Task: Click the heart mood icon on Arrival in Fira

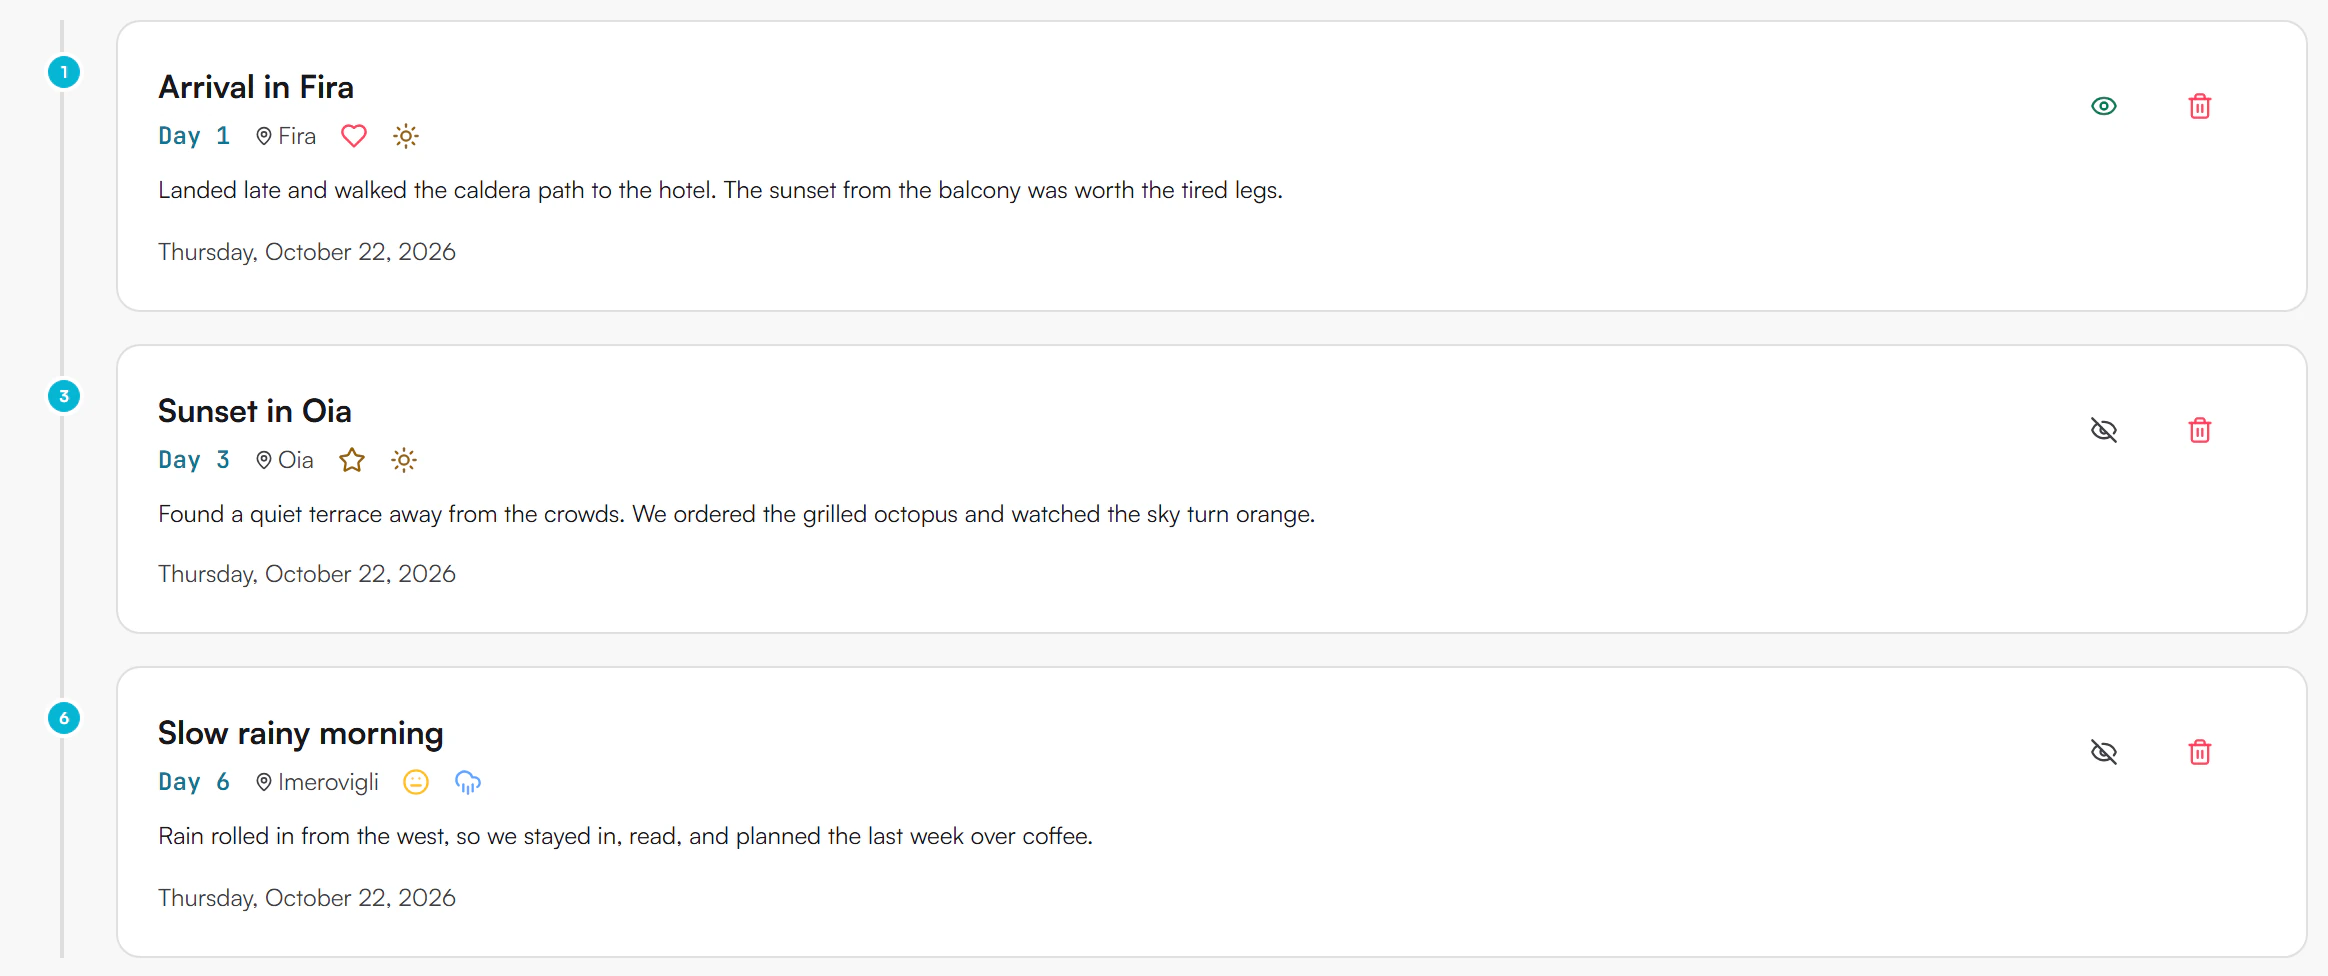Action: point(354,136)
